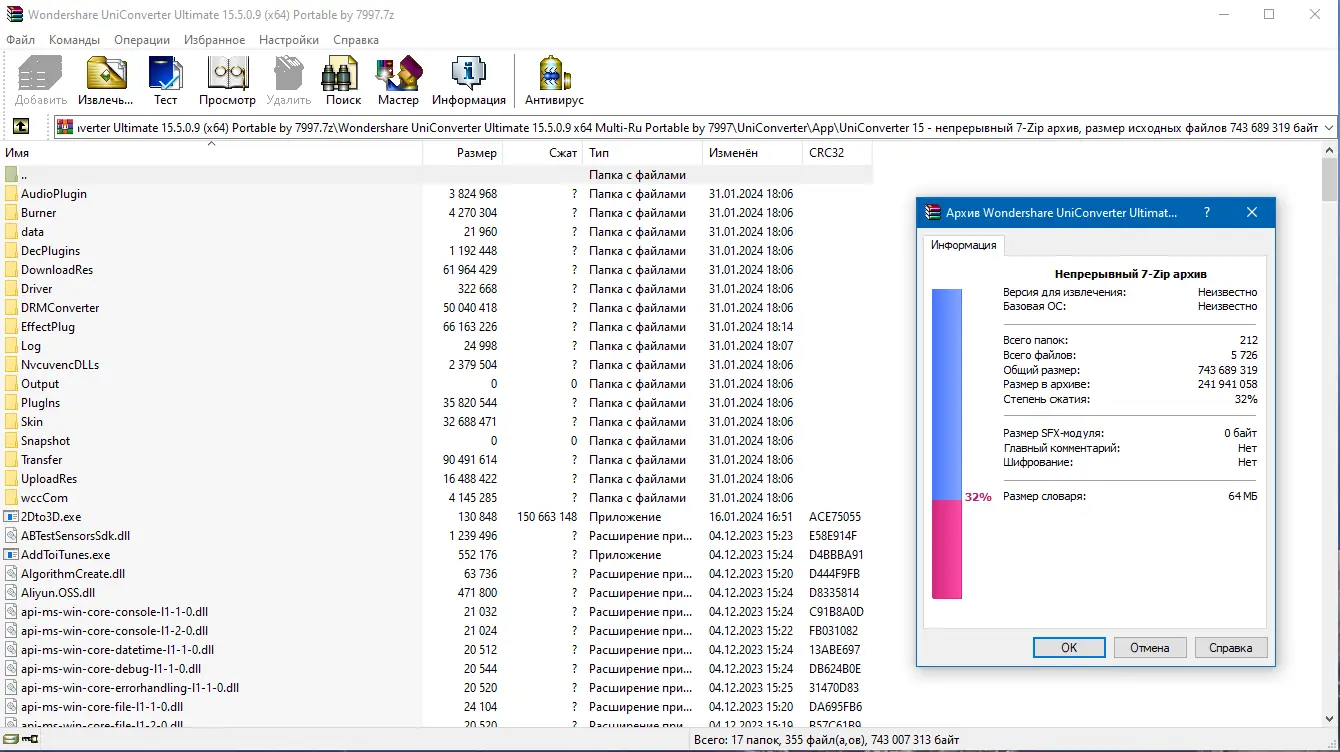Sort files by the CRC32 column
Viewport: 1340px width, 752px height.
(x=837, y=153)
